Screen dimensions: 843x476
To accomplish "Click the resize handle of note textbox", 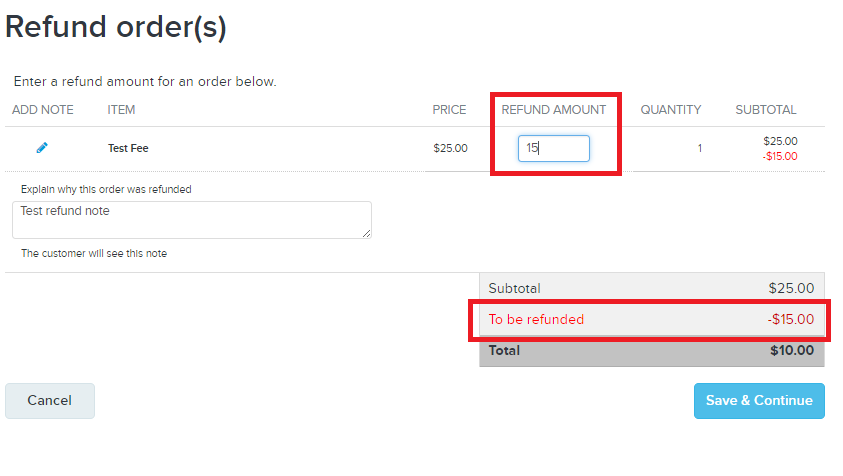I will coord(366,233).
